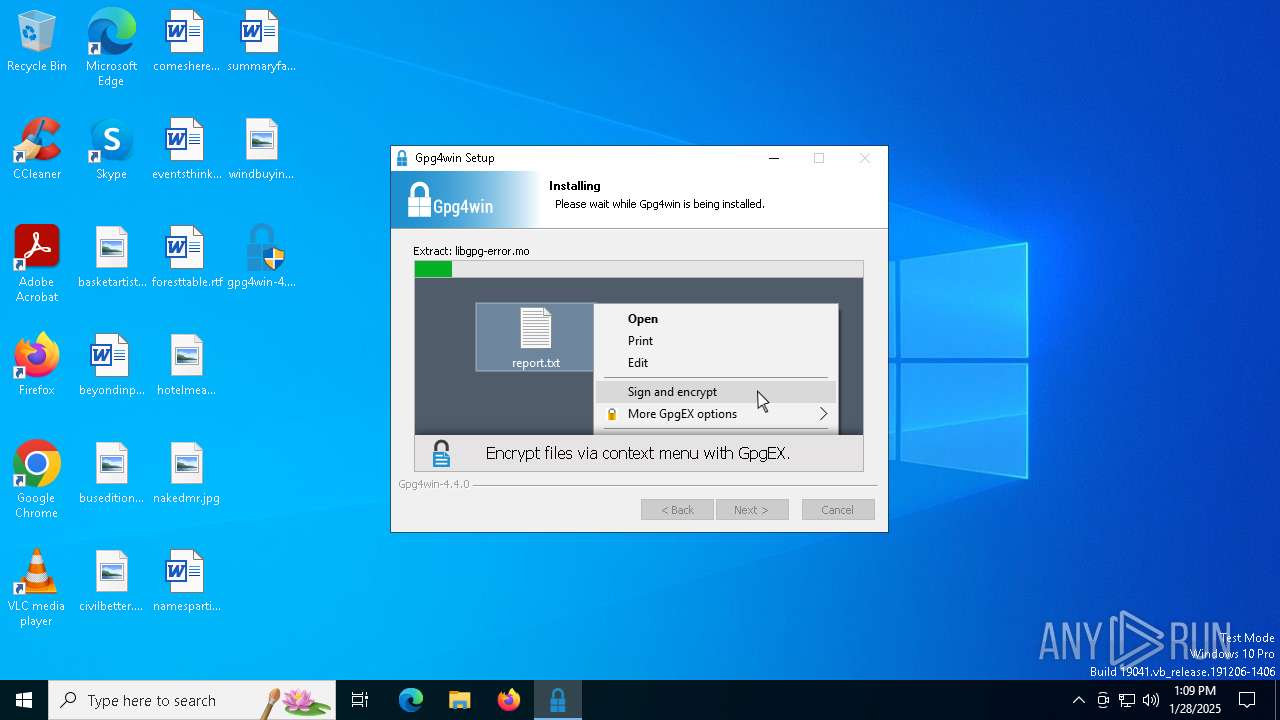Click Sign and encrypt menu entry
1280x720 pixels.
(x=716, y=392)
